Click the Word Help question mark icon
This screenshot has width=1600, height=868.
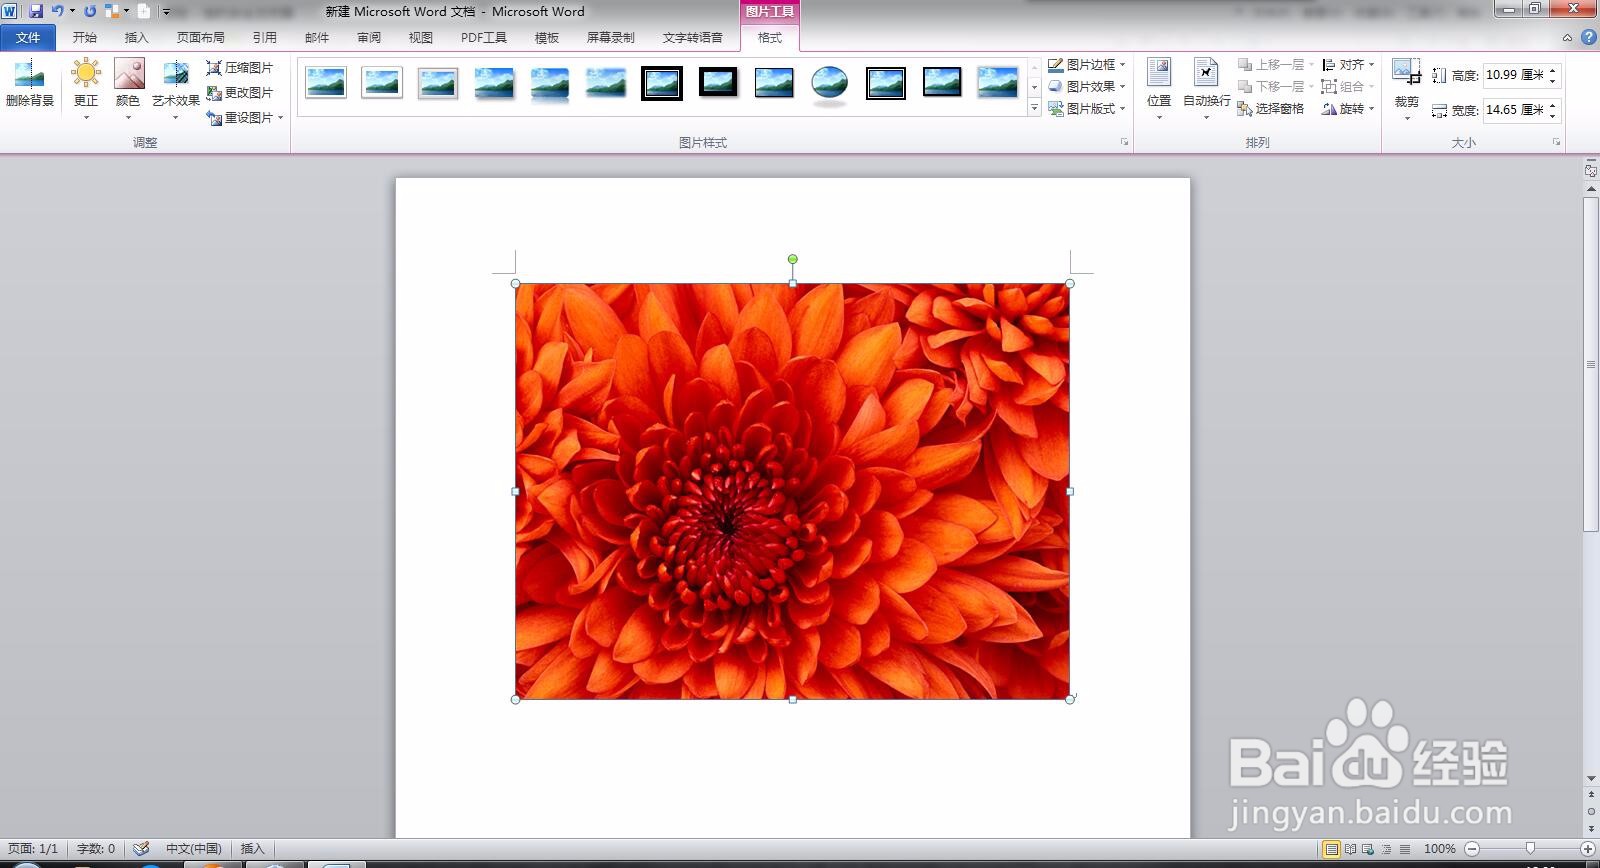pyautogui.click(x=1589, y=38)
